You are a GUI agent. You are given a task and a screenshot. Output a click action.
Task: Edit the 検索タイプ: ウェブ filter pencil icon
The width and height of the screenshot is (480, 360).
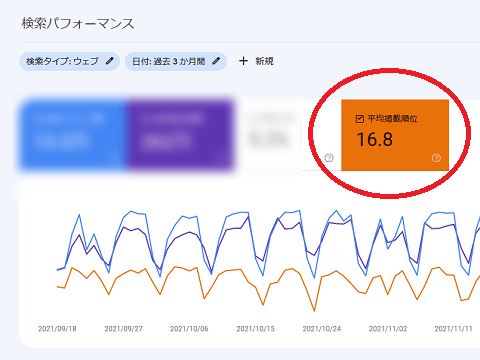point(110,61)
